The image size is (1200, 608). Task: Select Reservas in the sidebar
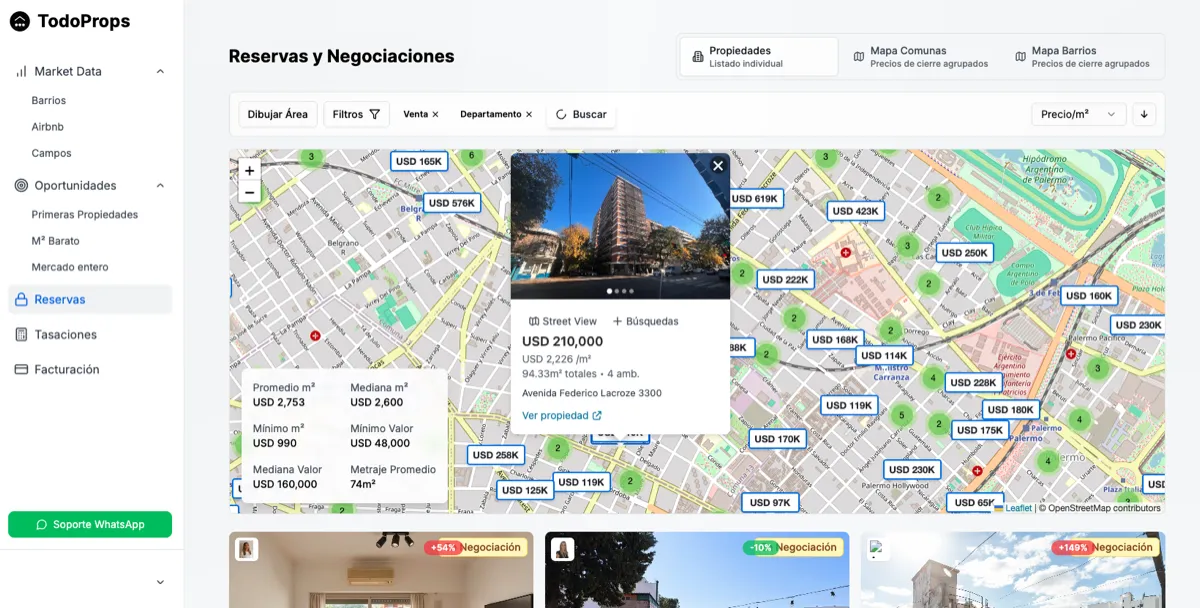click(90, 299)
